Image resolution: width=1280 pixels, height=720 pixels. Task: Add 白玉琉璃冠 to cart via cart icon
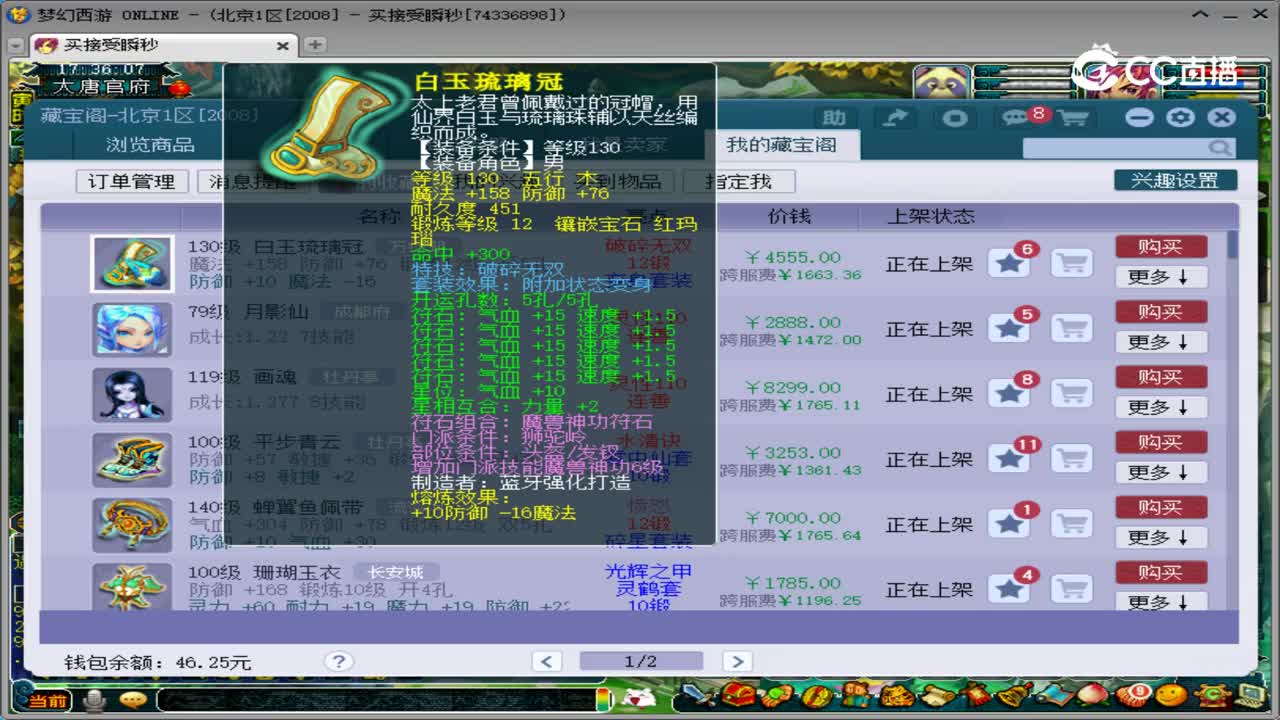tap(1072, 264)
